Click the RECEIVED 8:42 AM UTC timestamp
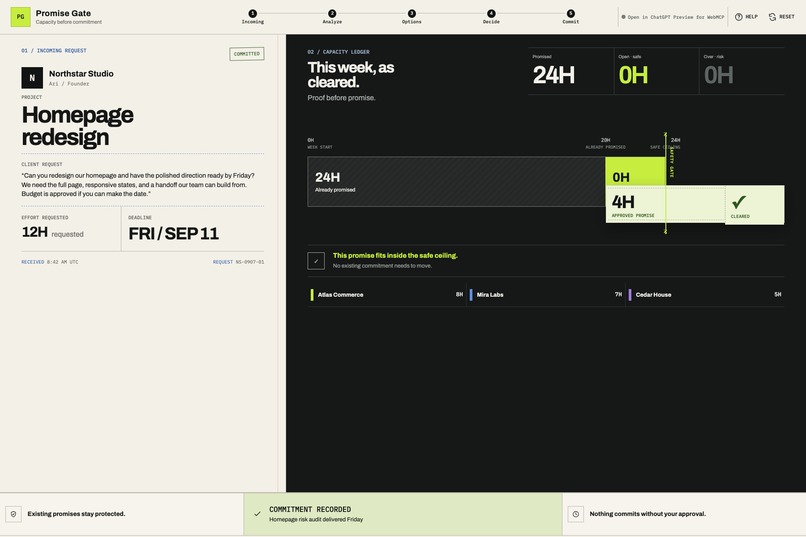This screenshot has width=806, height=537. (50, 262)
